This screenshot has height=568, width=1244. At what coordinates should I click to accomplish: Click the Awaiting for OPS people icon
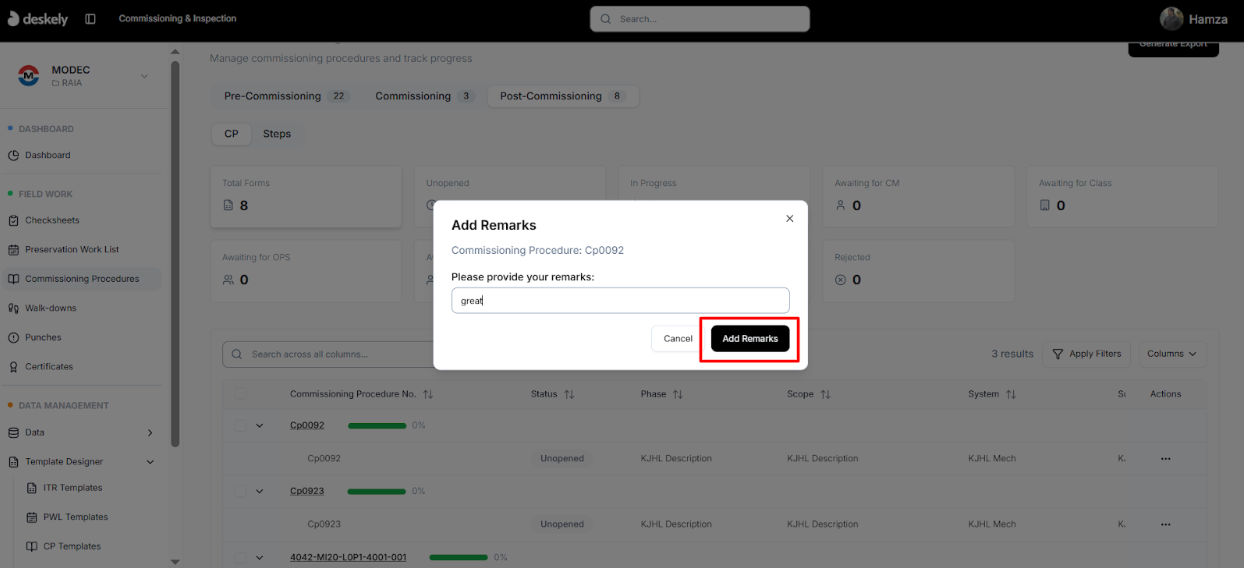(x=228, y=280)
